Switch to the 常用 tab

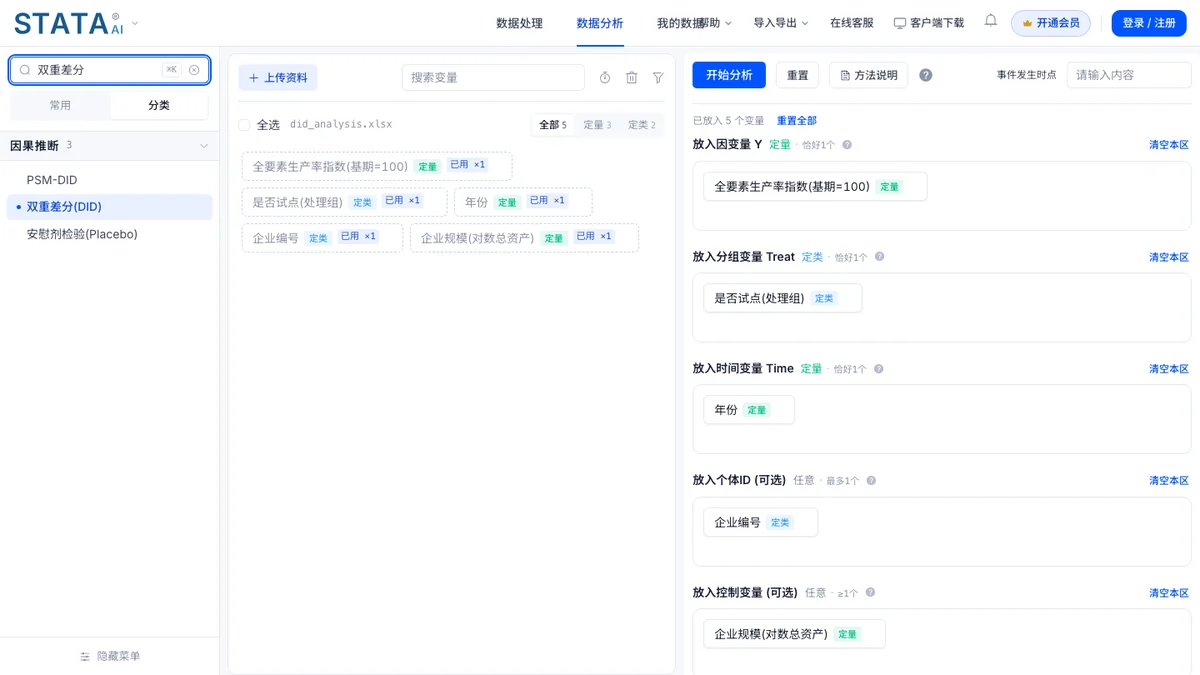coord(60,105)
